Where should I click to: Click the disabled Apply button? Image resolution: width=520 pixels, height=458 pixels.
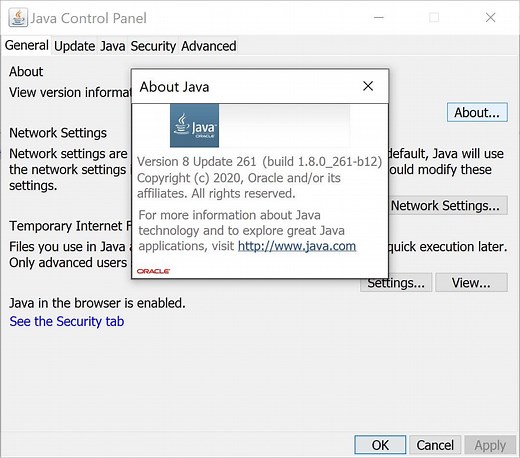pyautogui.click(x=490, y=445)
